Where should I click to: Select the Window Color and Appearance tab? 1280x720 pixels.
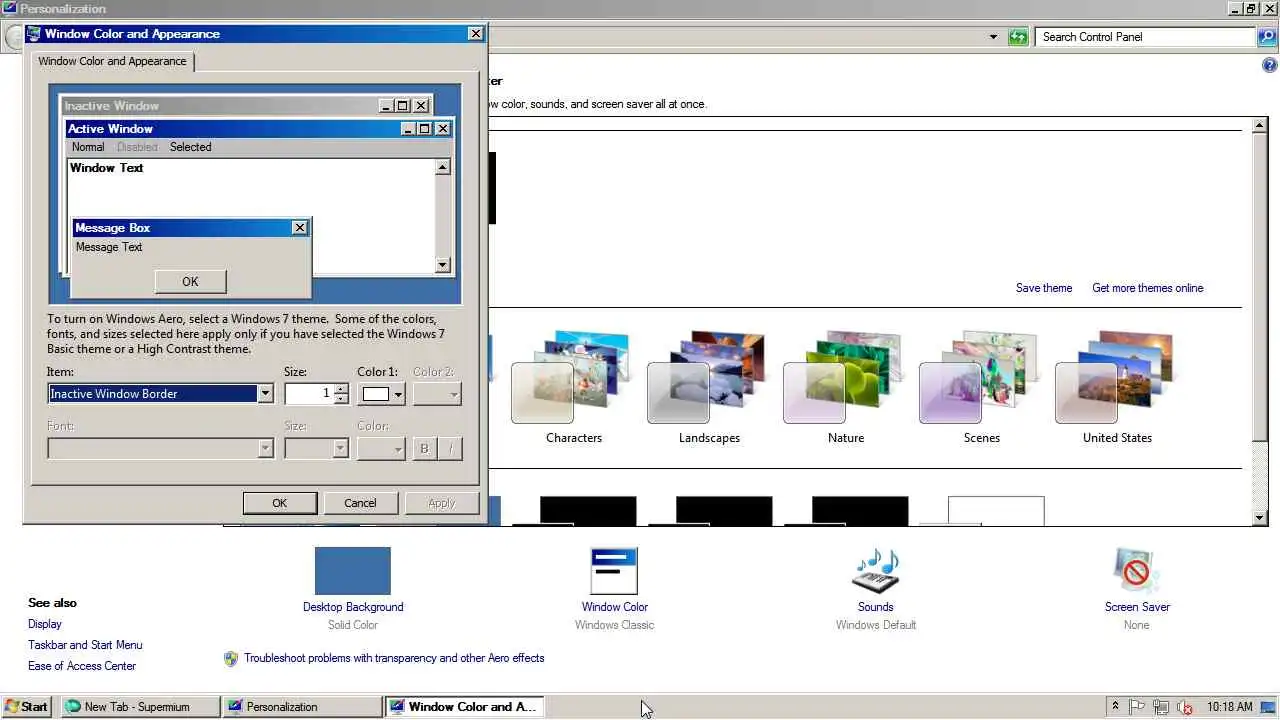(112, 61)
